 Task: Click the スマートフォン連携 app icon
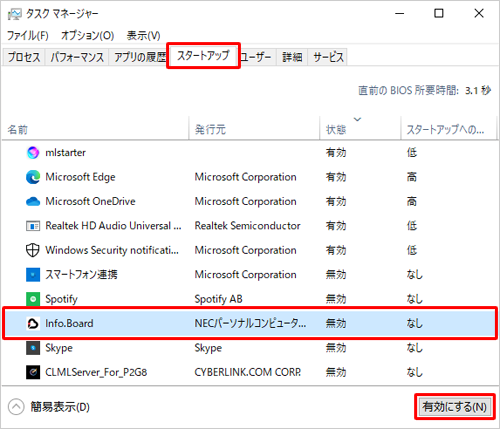tap(33, 275)
